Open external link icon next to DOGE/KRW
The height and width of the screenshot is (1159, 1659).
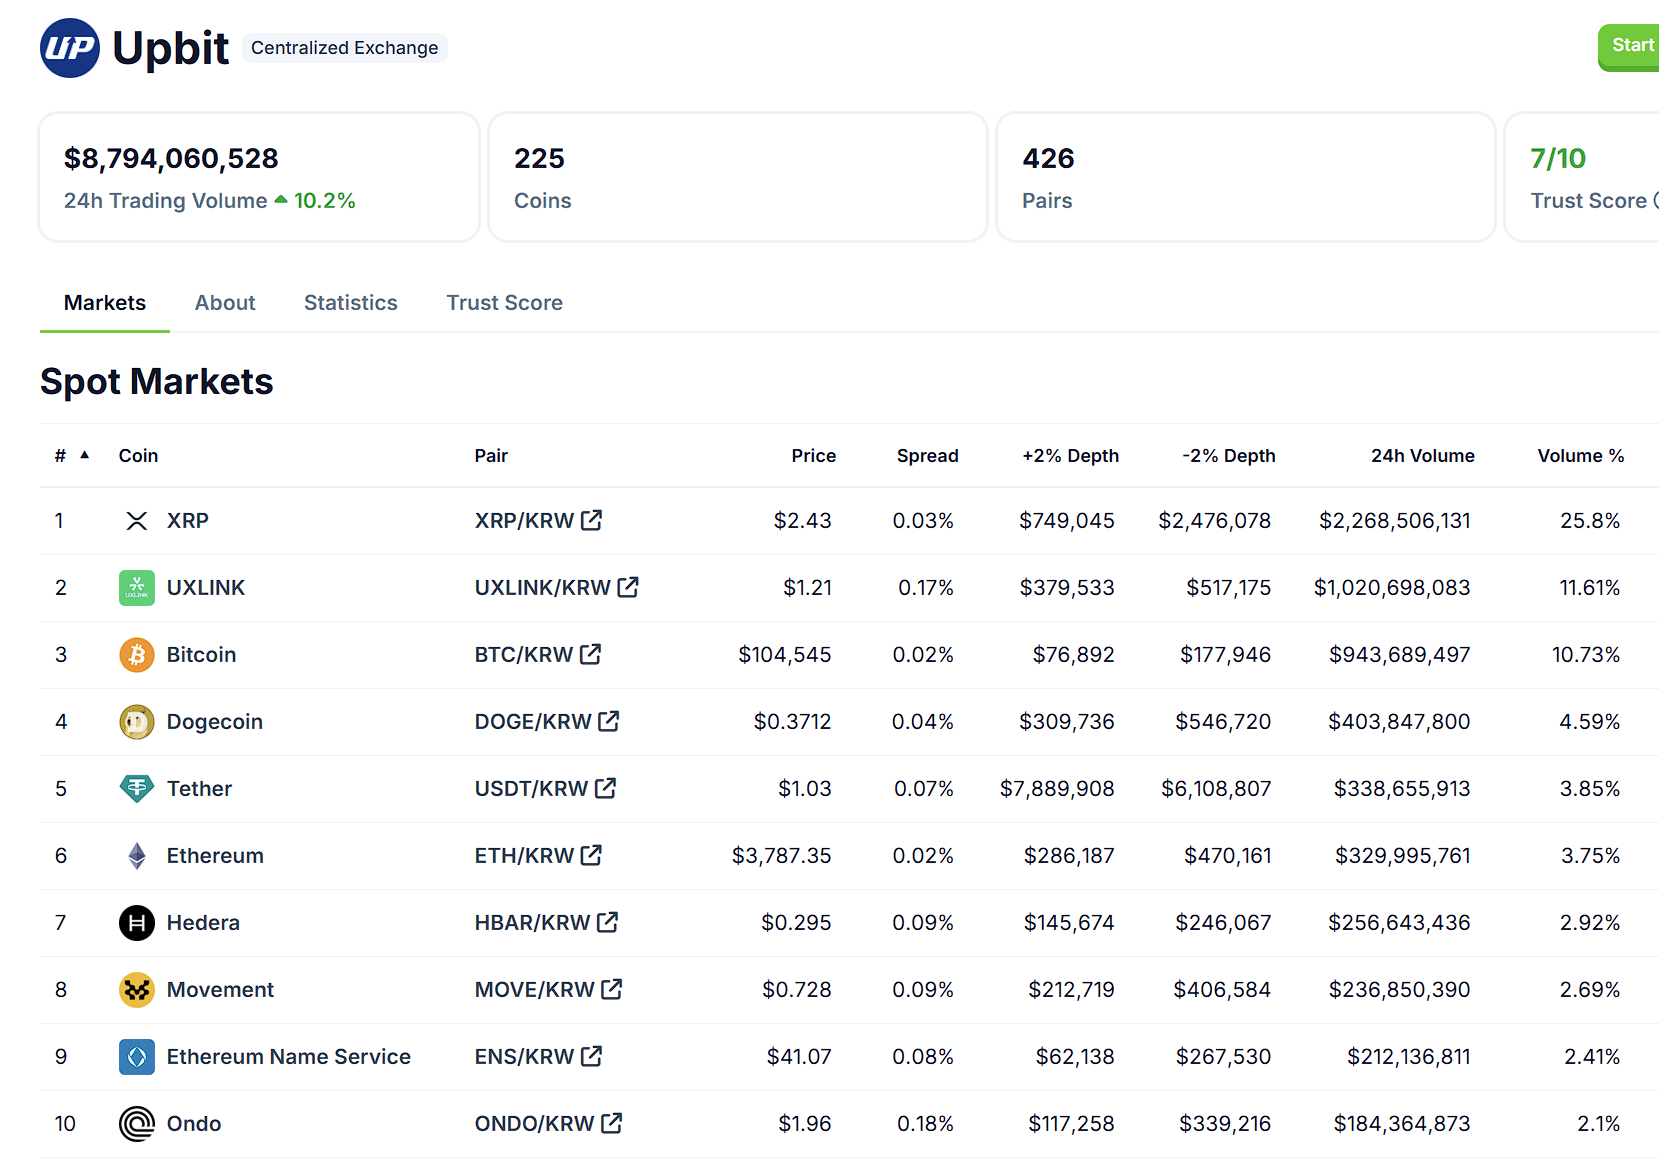coord(609,721)
